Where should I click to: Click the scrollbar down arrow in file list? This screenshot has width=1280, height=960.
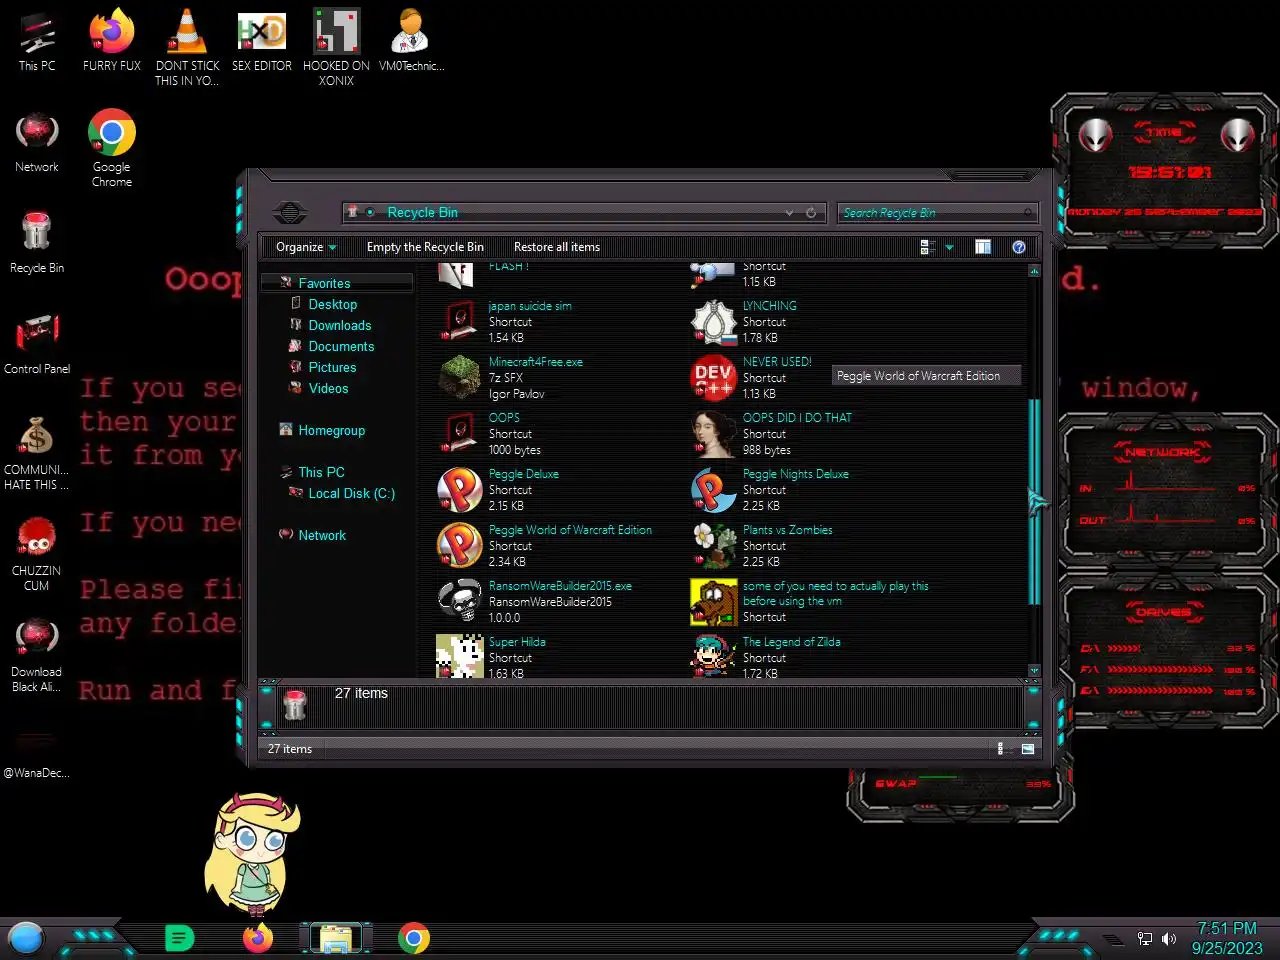[x=1034, y=670]
